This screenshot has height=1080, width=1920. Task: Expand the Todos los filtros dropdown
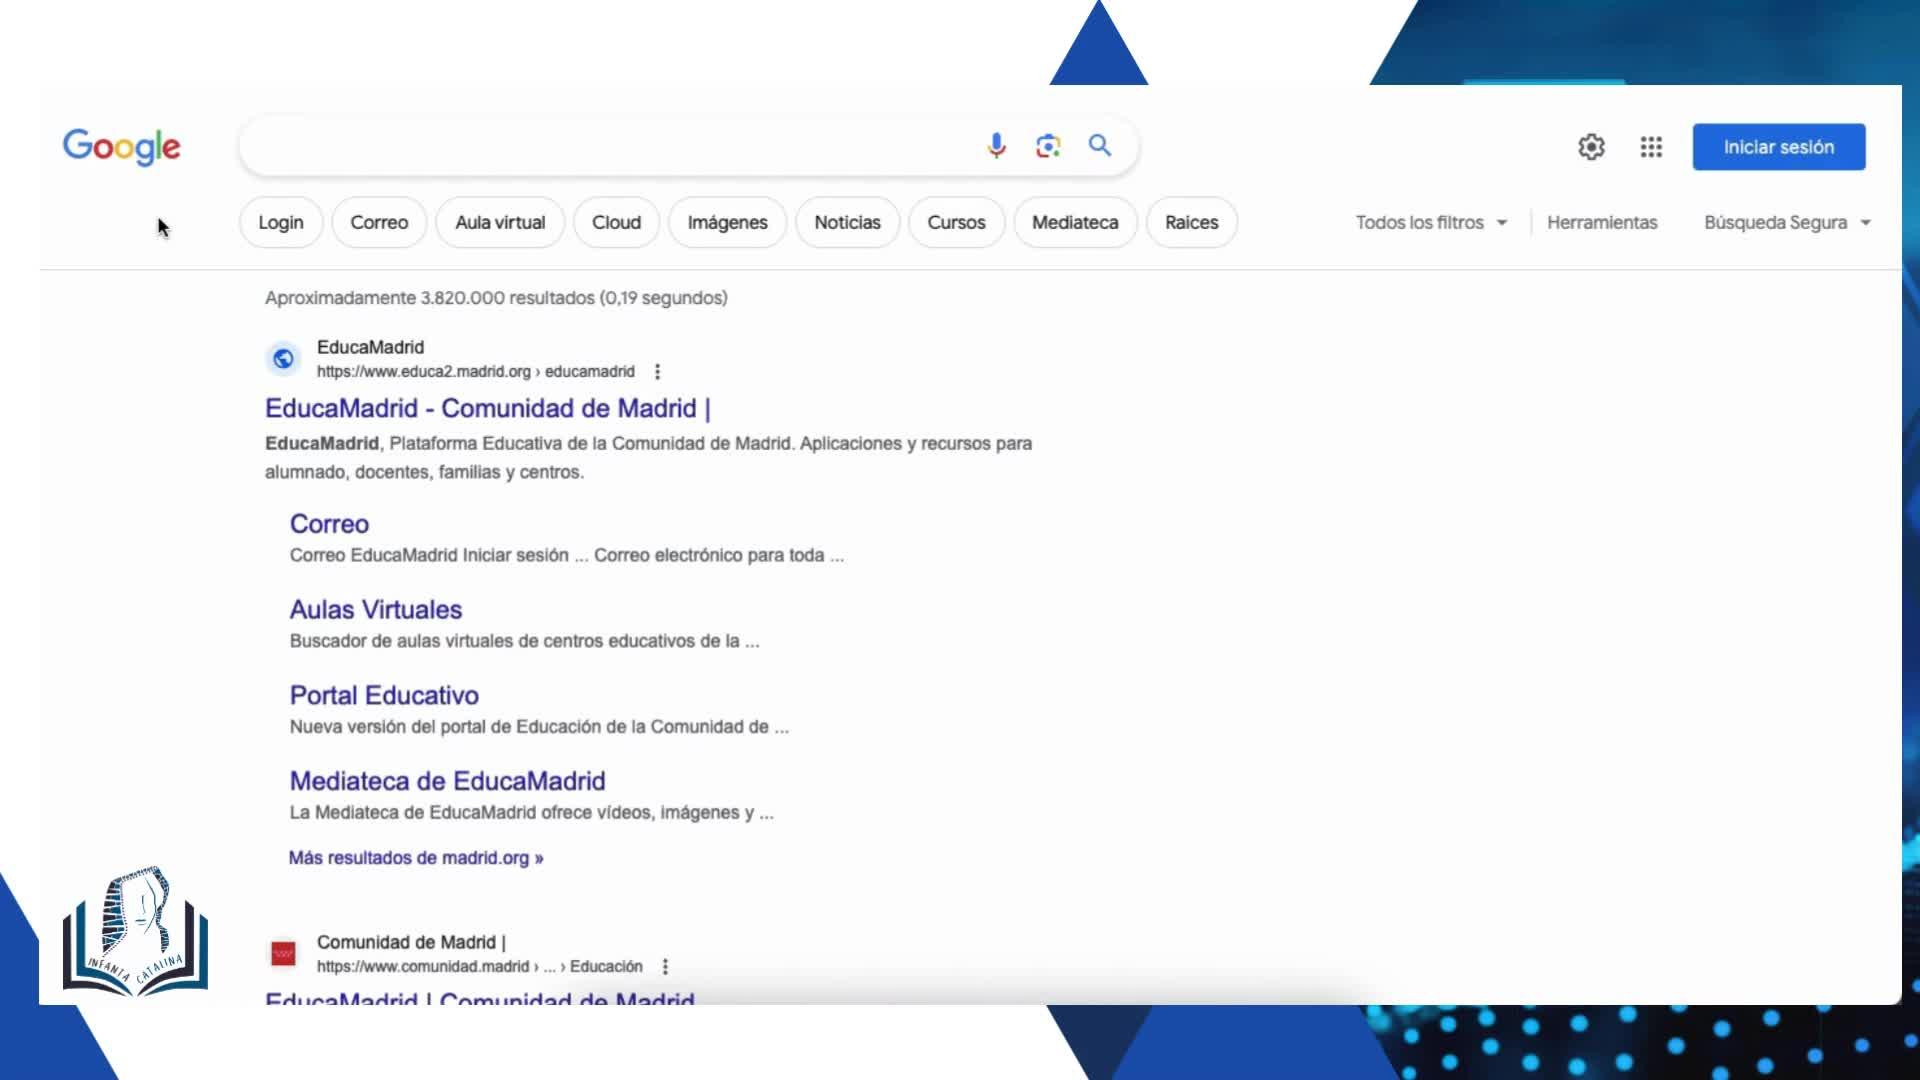click(x=1431, y=223)
